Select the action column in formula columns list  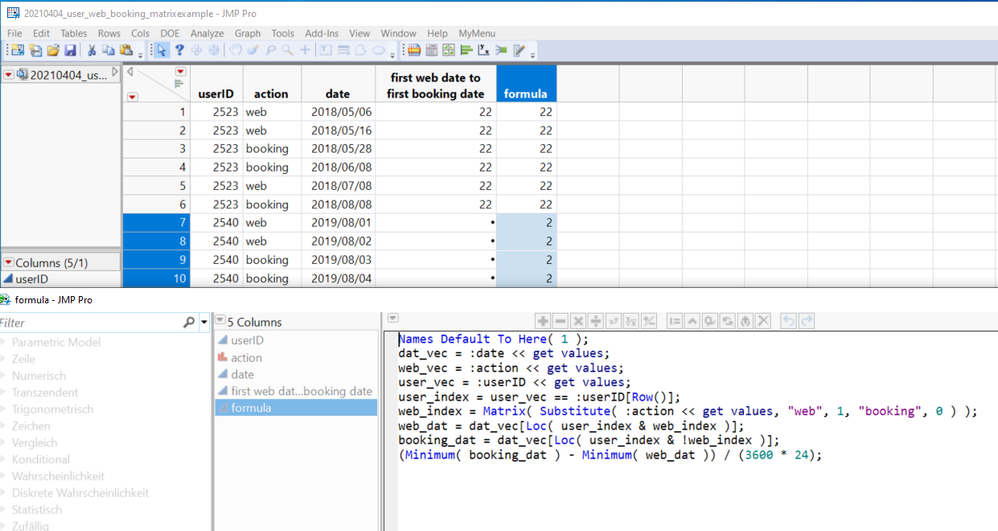coord(246,357)
